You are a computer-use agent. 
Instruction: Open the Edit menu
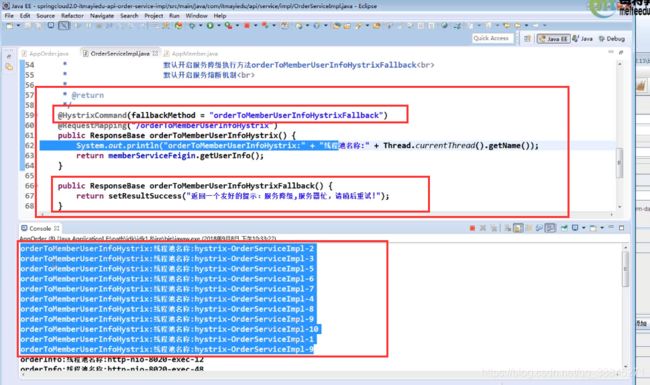[25, 16]
